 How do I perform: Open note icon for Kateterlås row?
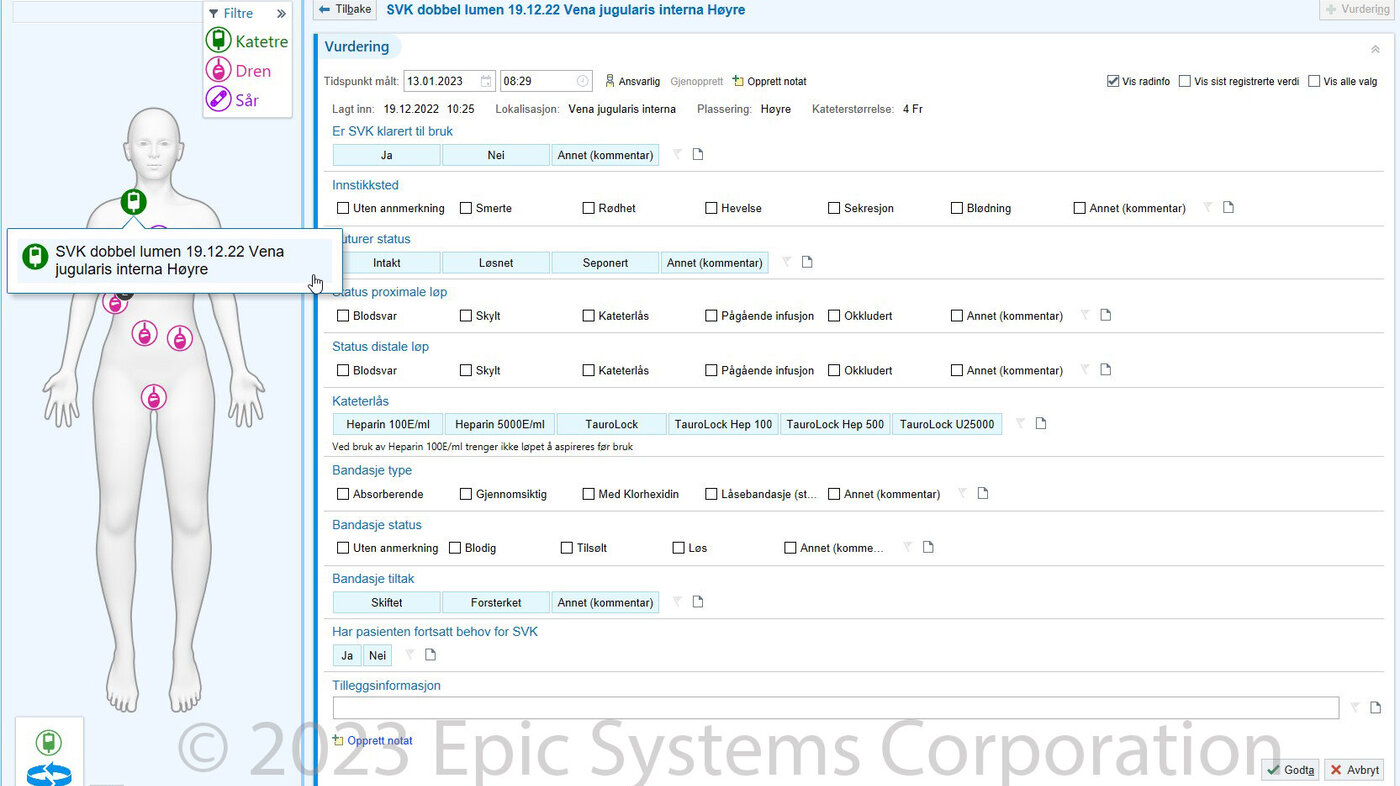(x=1041, y=423)
